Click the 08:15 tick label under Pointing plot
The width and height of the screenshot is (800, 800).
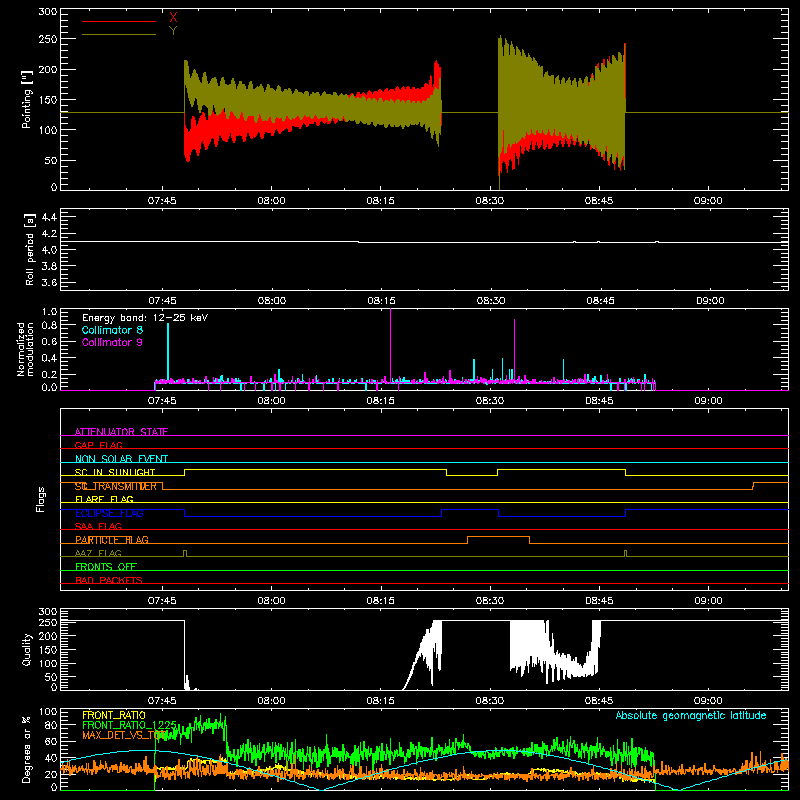(x=380, y=201)
